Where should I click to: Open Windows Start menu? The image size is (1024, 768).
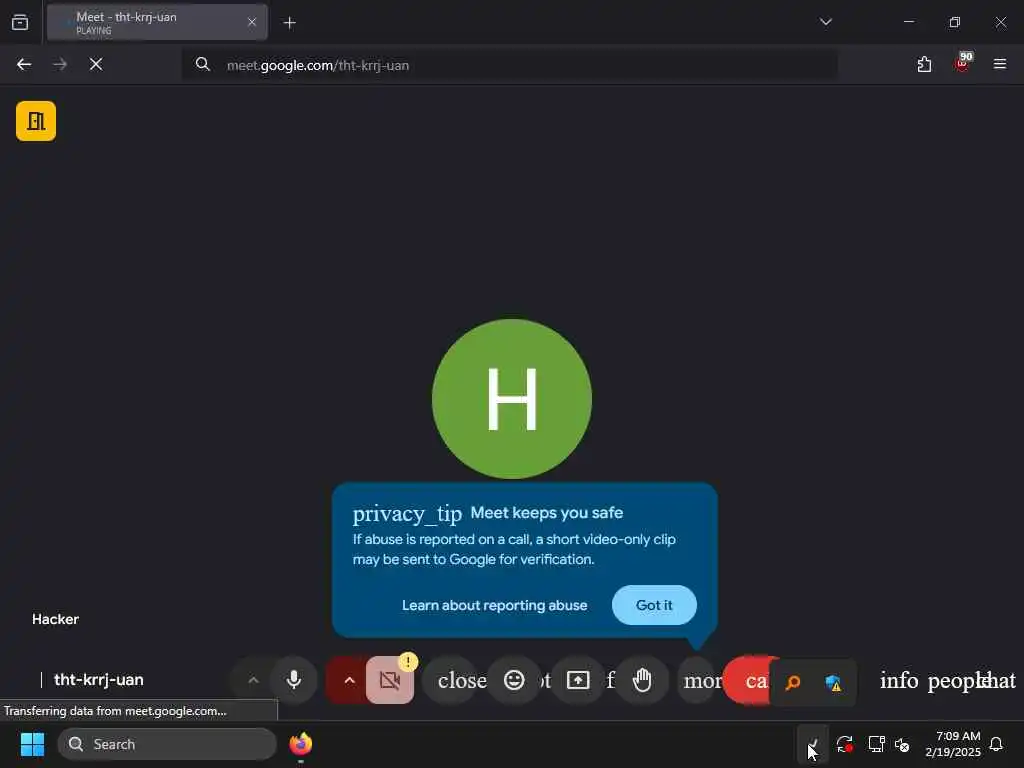click(x=32, y=744)
